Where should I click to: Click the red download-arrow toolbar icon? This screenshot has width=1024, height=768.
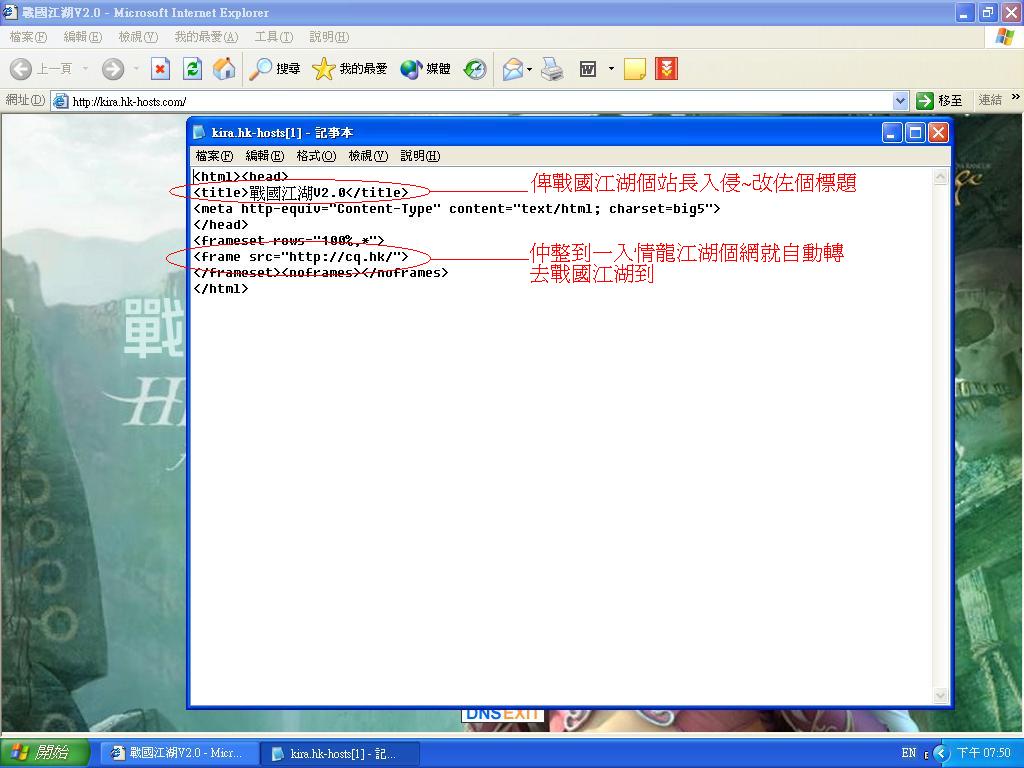point(666,69)
